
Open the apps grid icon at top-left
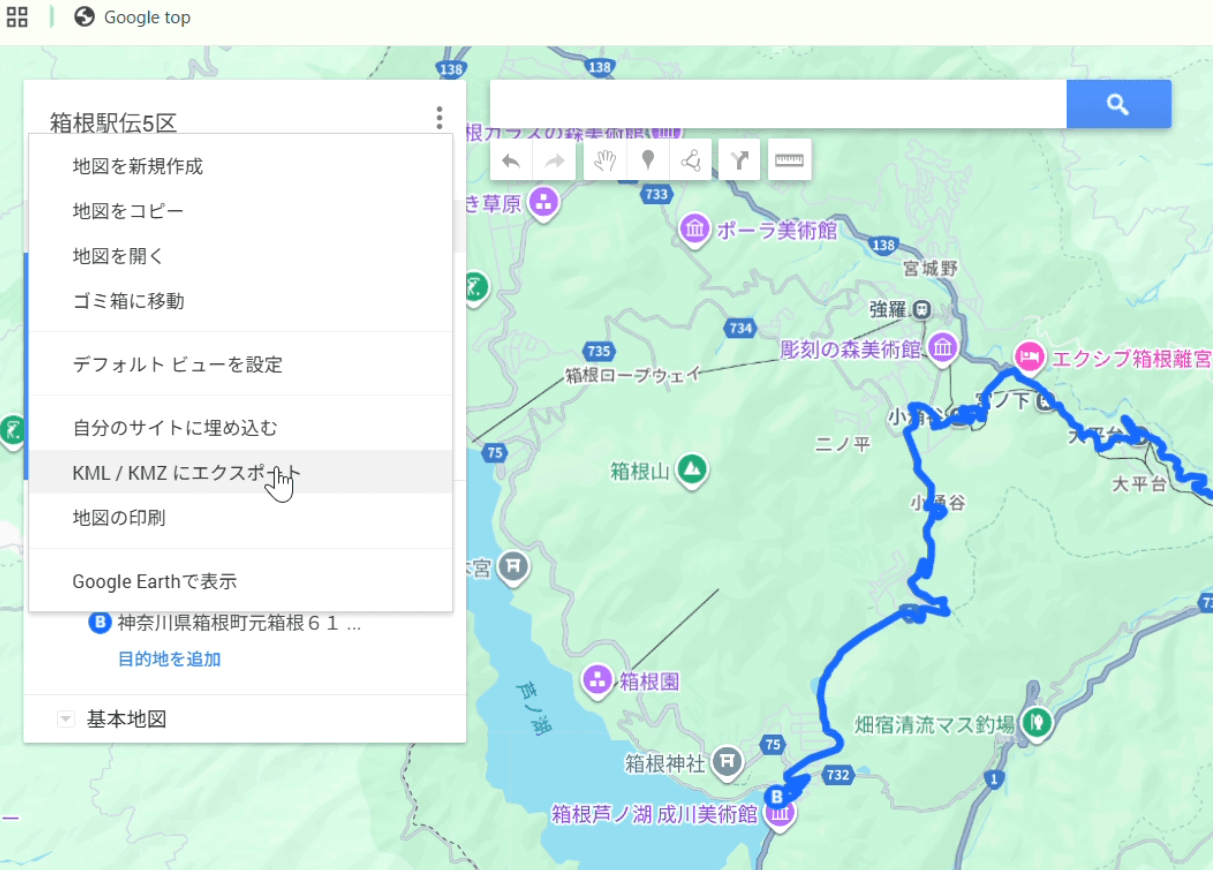[17, 17]
